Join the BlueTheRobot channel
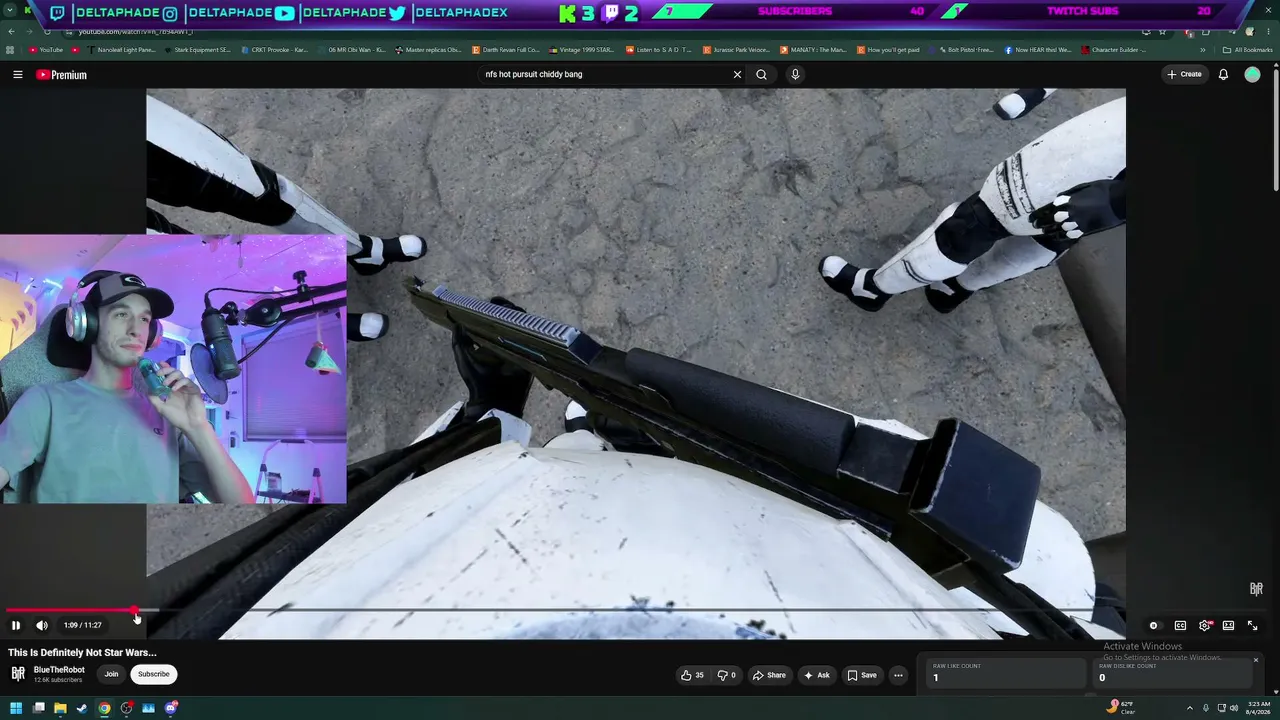Screen dimensions: 1280x720 (111, 674)
